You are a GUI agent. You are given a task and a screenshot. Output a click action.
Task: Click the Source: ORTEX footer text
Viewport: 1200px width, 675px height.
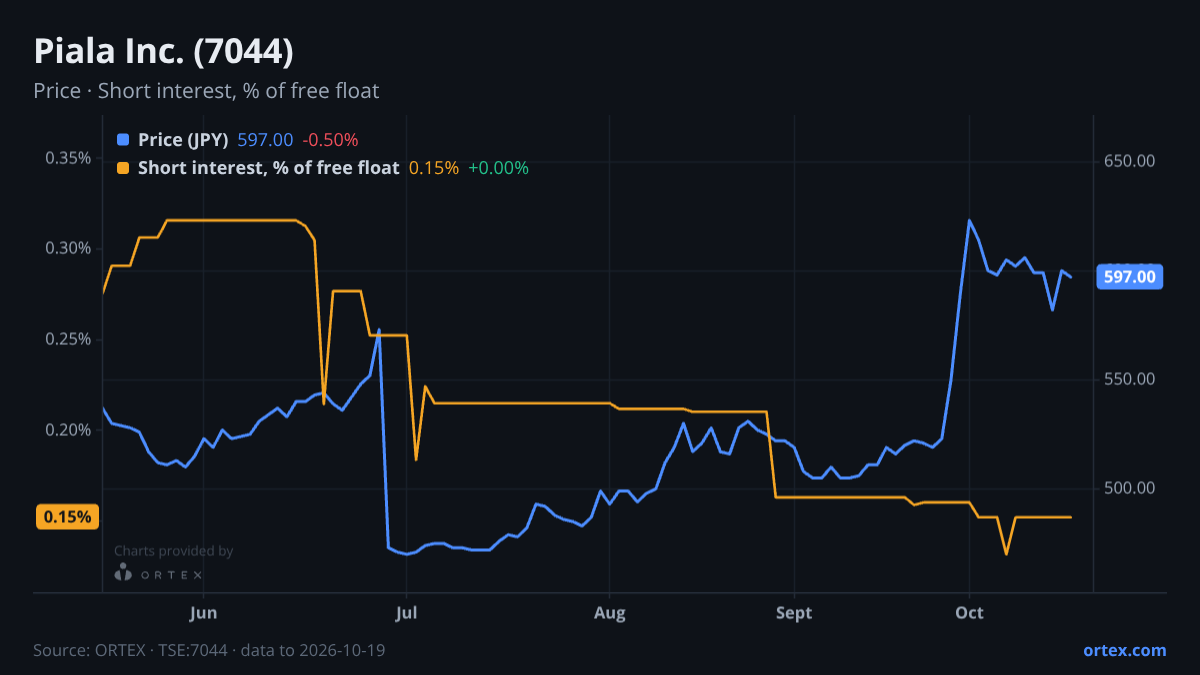pyautogui.click(x=209, y=650)
